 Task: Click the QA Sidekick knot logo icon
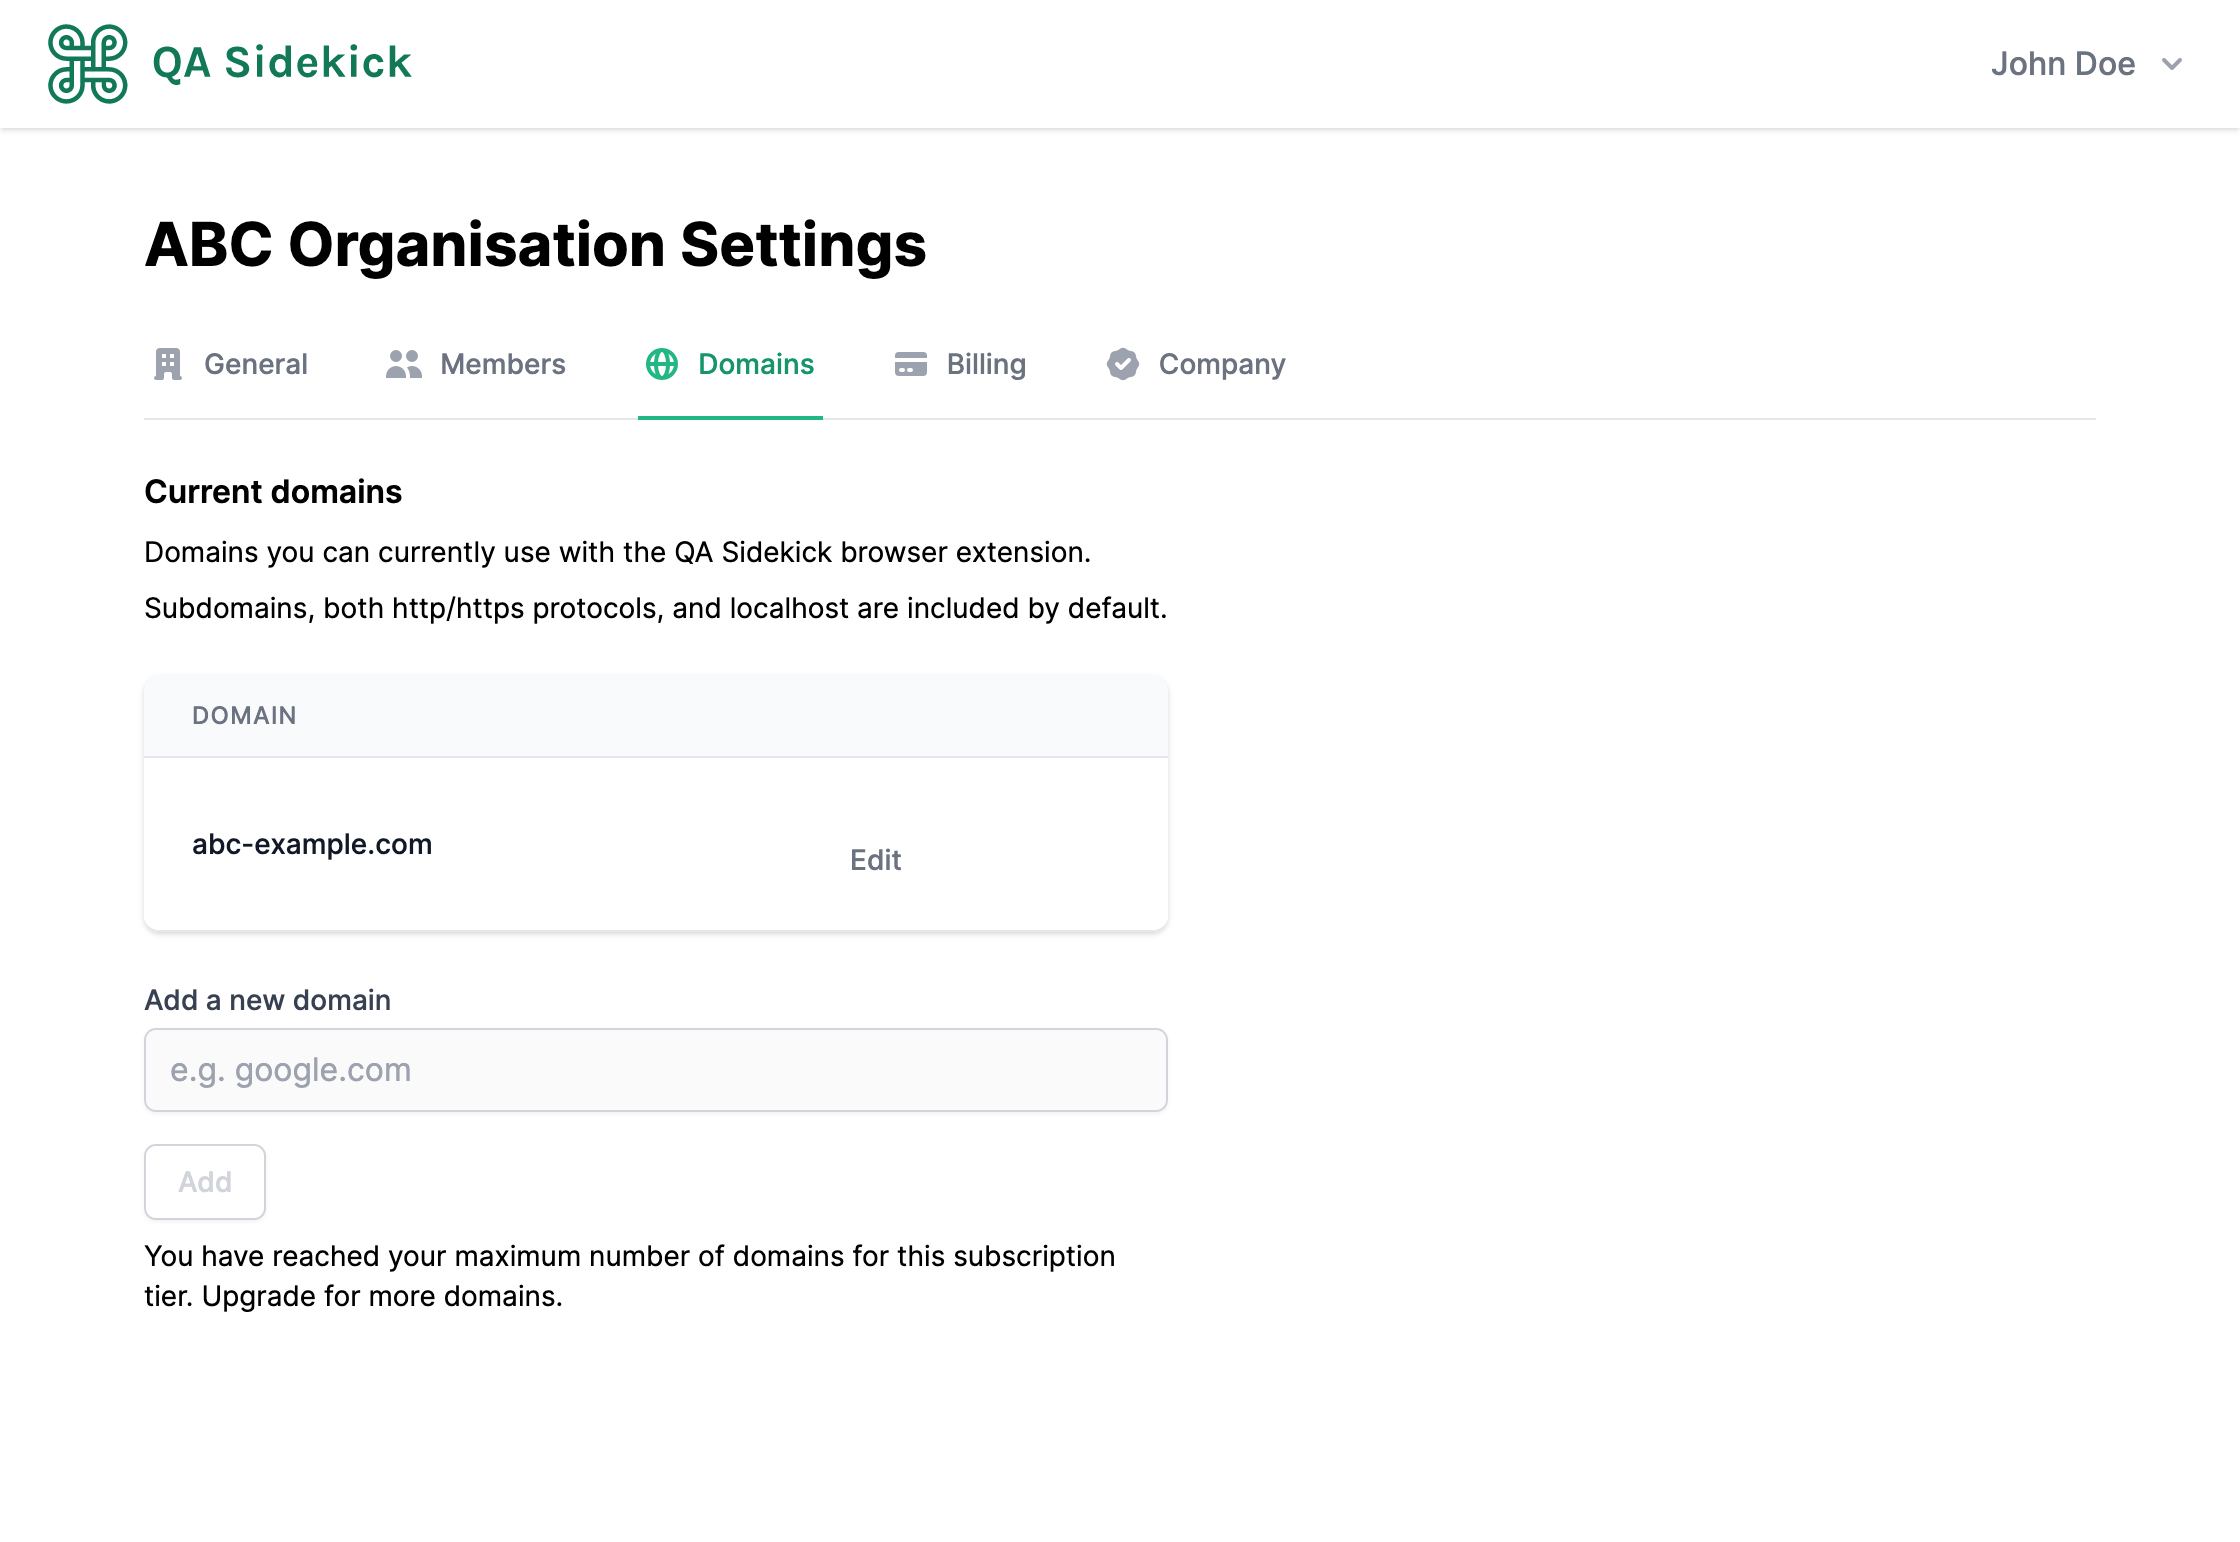pyautogui.click(x=88, y=64)
